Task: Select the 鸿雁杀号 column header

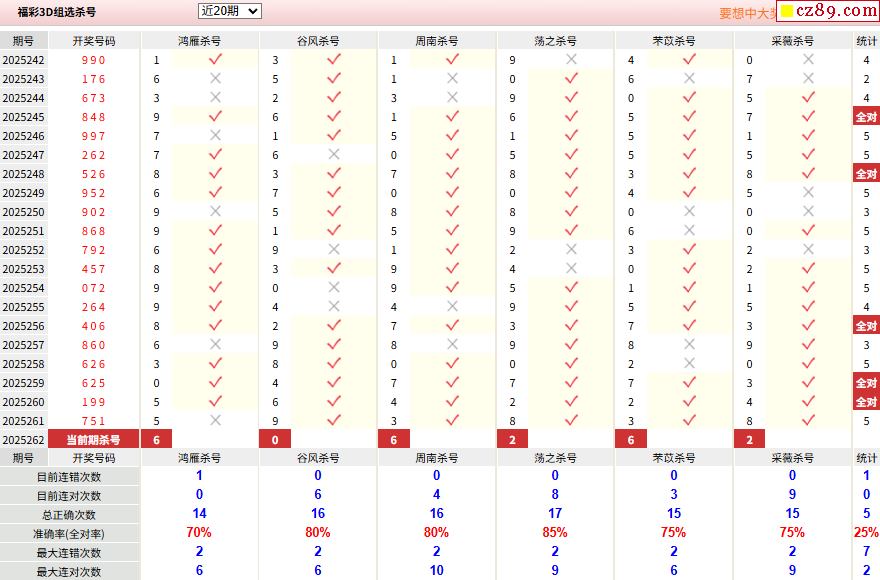Action: coord(199,41)
